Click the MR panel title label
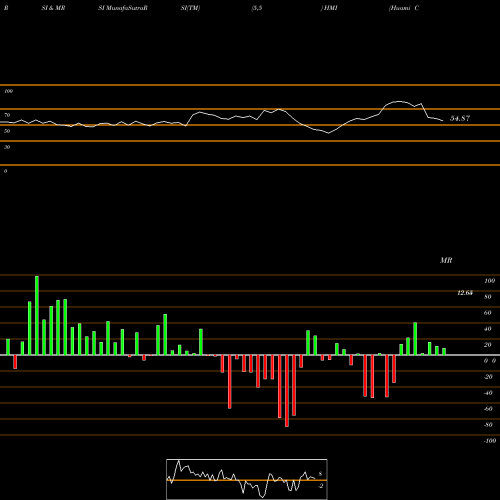 [446, 260]
